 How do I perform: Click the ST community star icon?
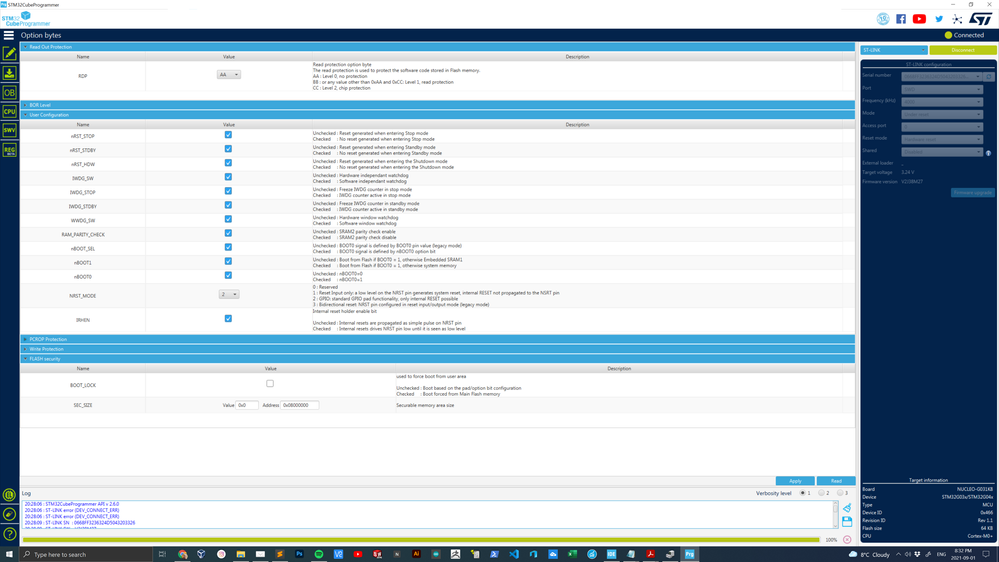(x=957, y=19)
